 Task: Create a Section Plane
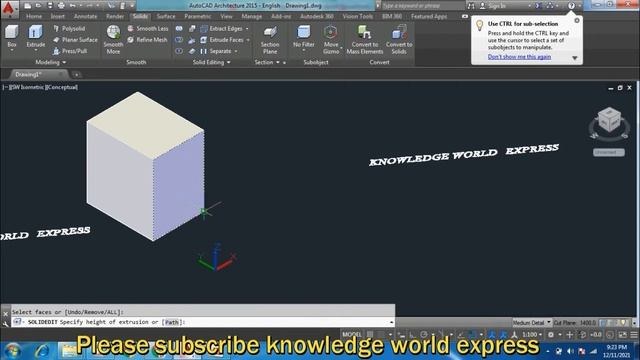pos(270,40)
